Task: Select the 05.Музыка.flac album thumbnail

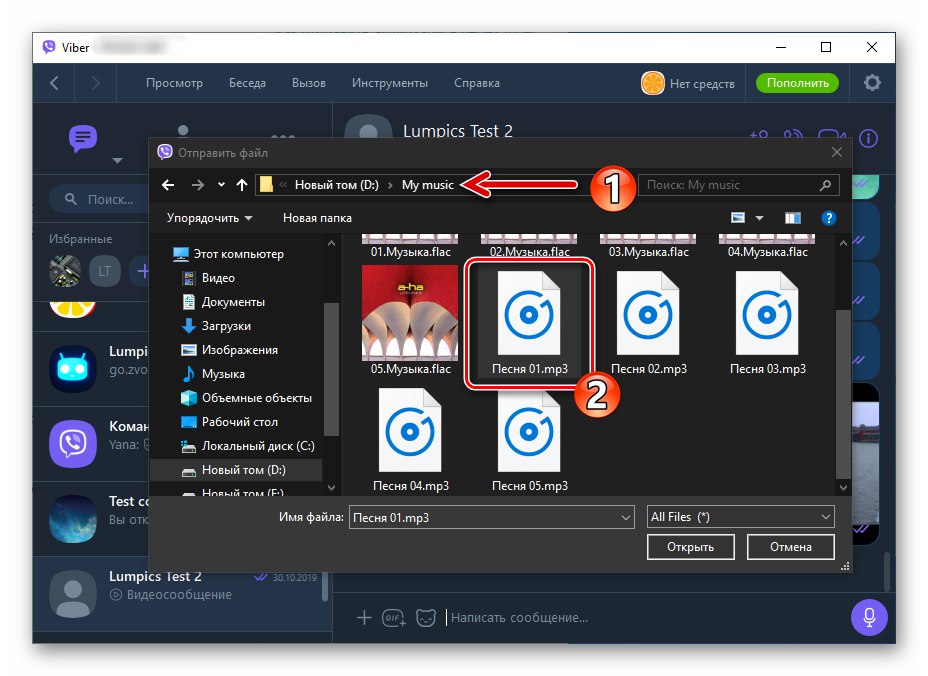Action: tap(410, 313)
